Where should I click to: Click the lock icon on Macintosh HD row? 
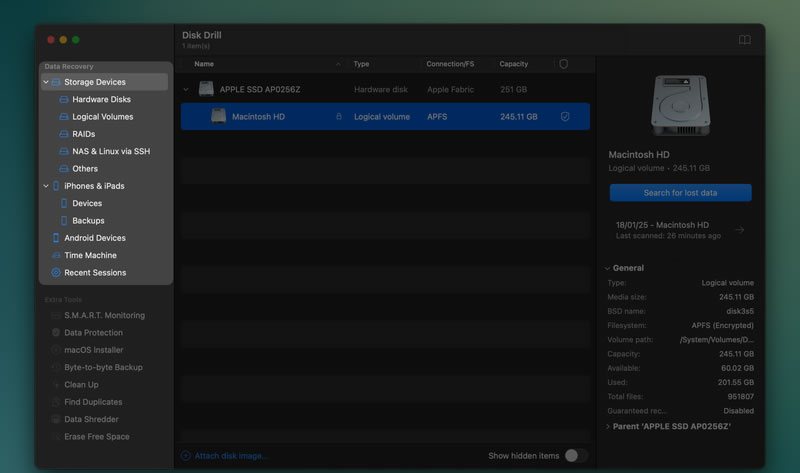tap(339, 117)
